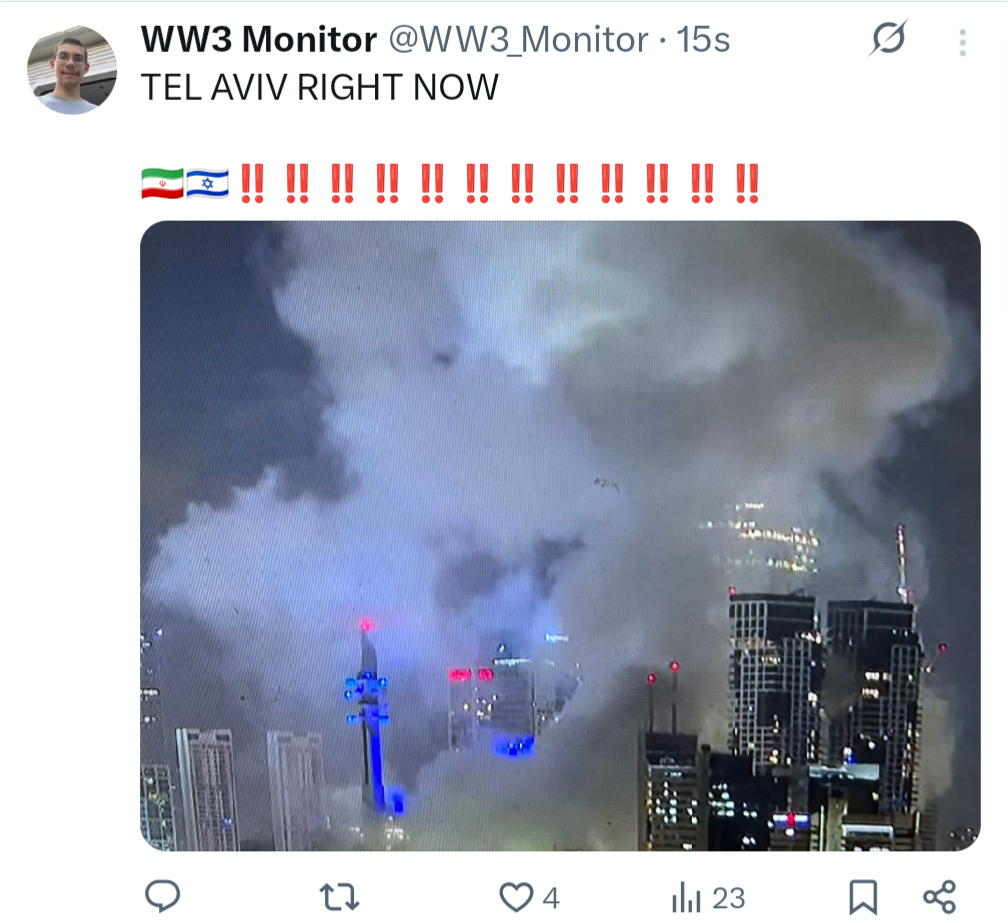Share the post via share icon

point(940,897)
